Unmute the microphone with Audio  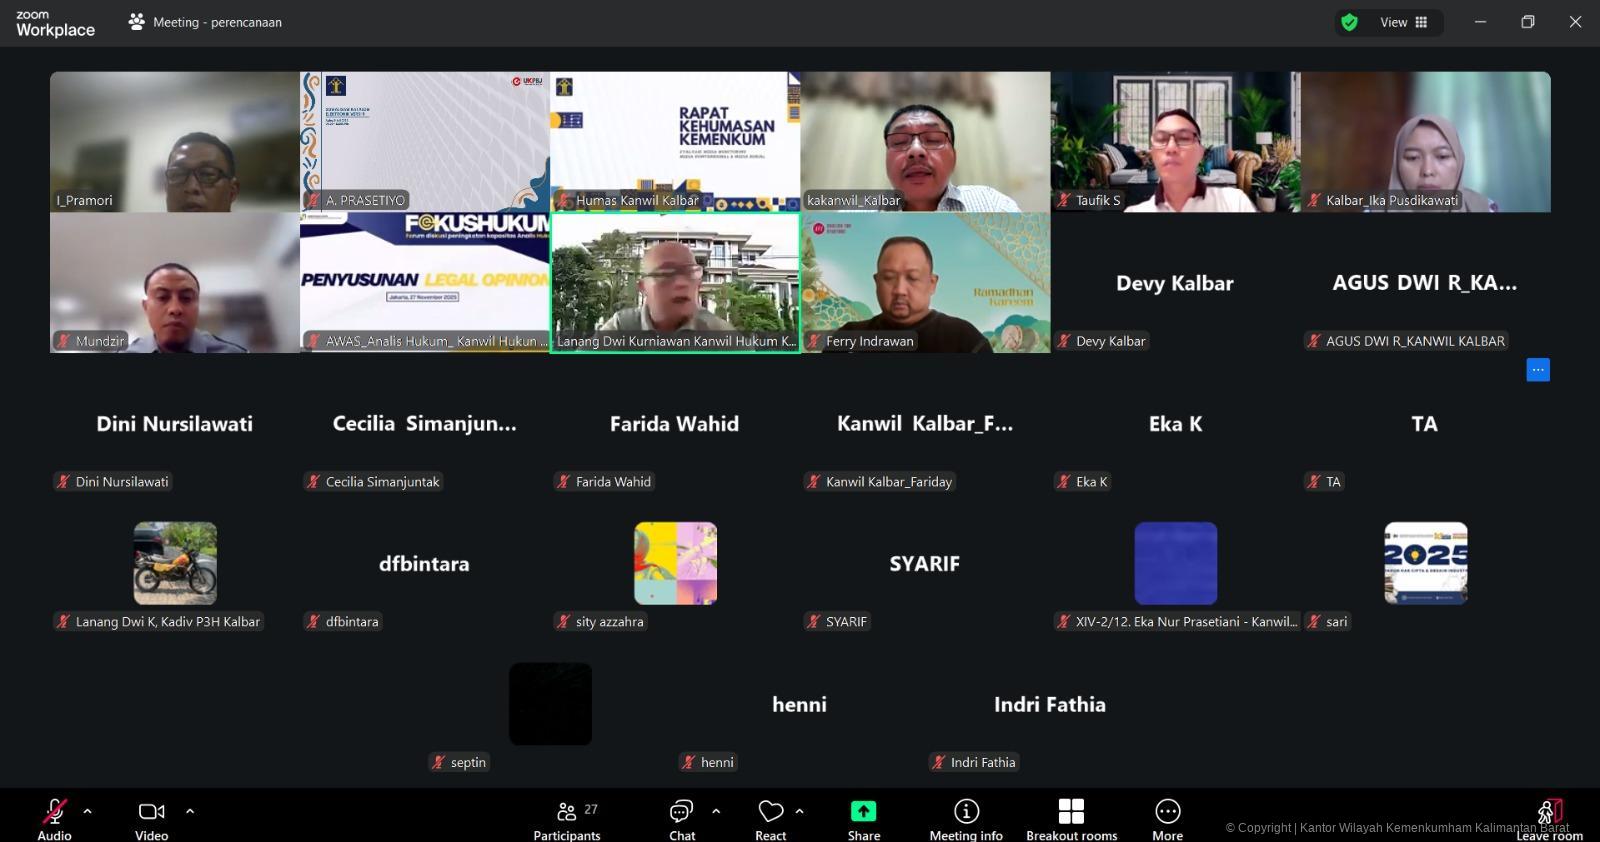[54, 819]
